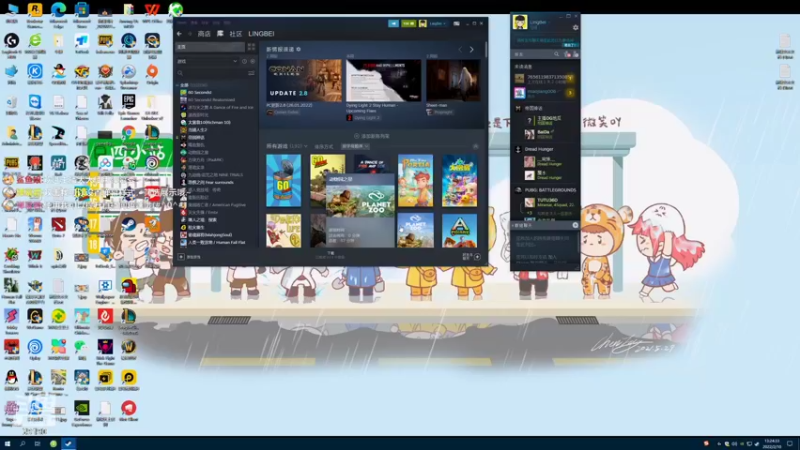Open Microsoft Edge desktop icon

[58, 10]
